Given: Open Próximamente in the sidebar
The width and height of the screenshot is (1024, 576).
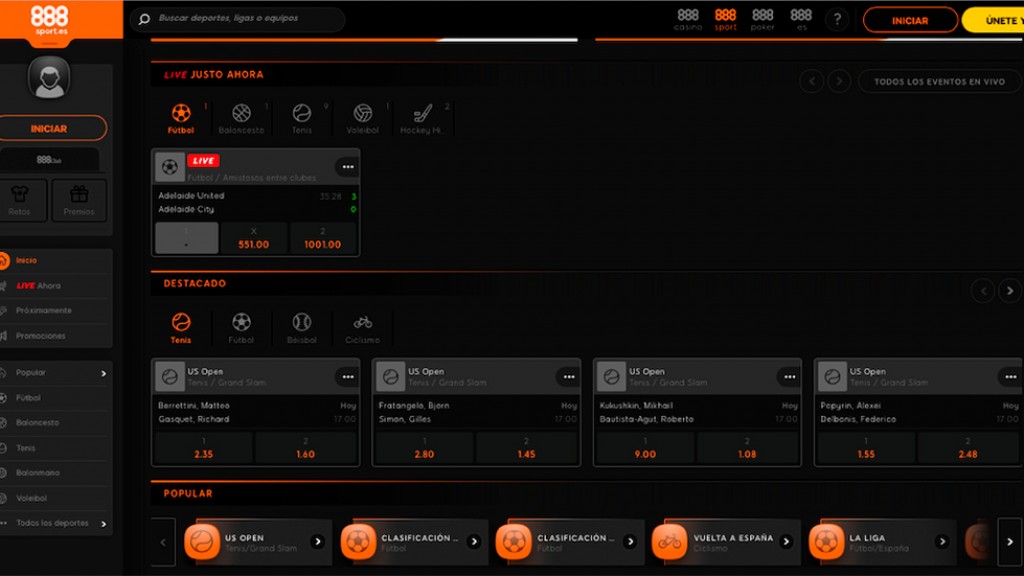Looking at the screenshot, I should [54, 310].
